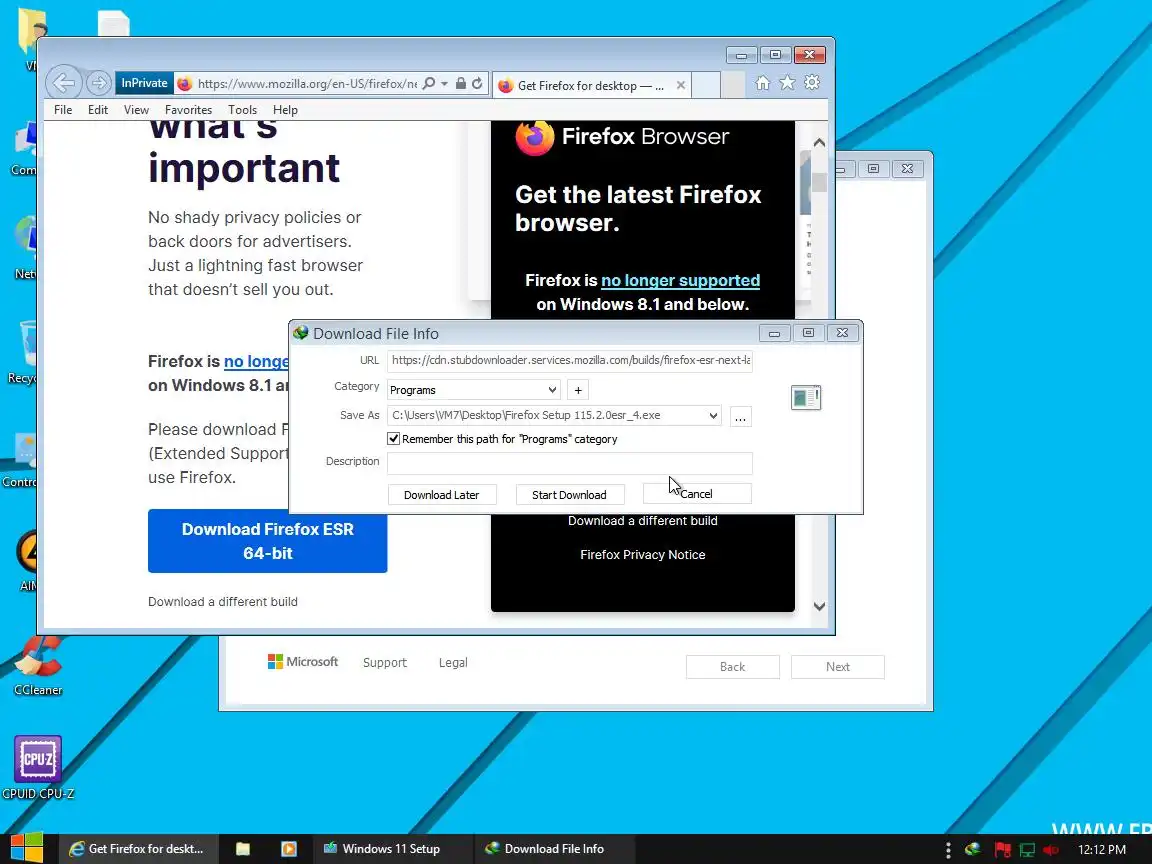
Task: Click the IE back arrow button
Action: (x=64, y=83)
